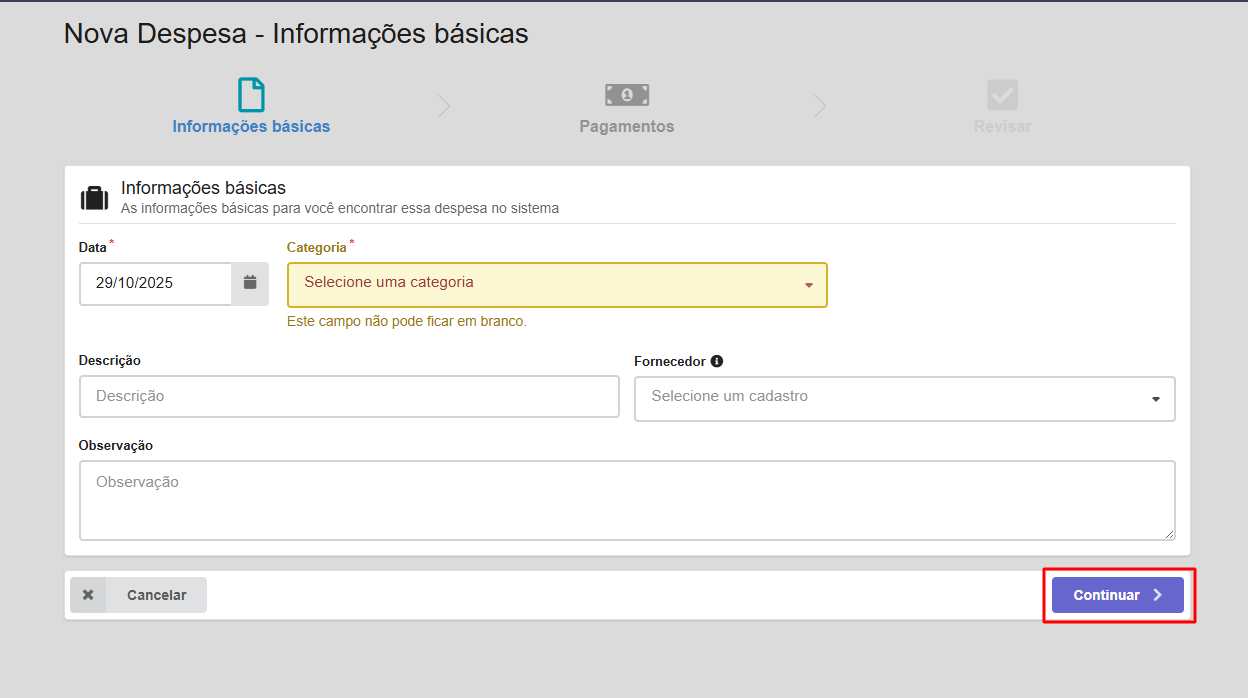Click the briefcase icon in section header

point(95,197)
